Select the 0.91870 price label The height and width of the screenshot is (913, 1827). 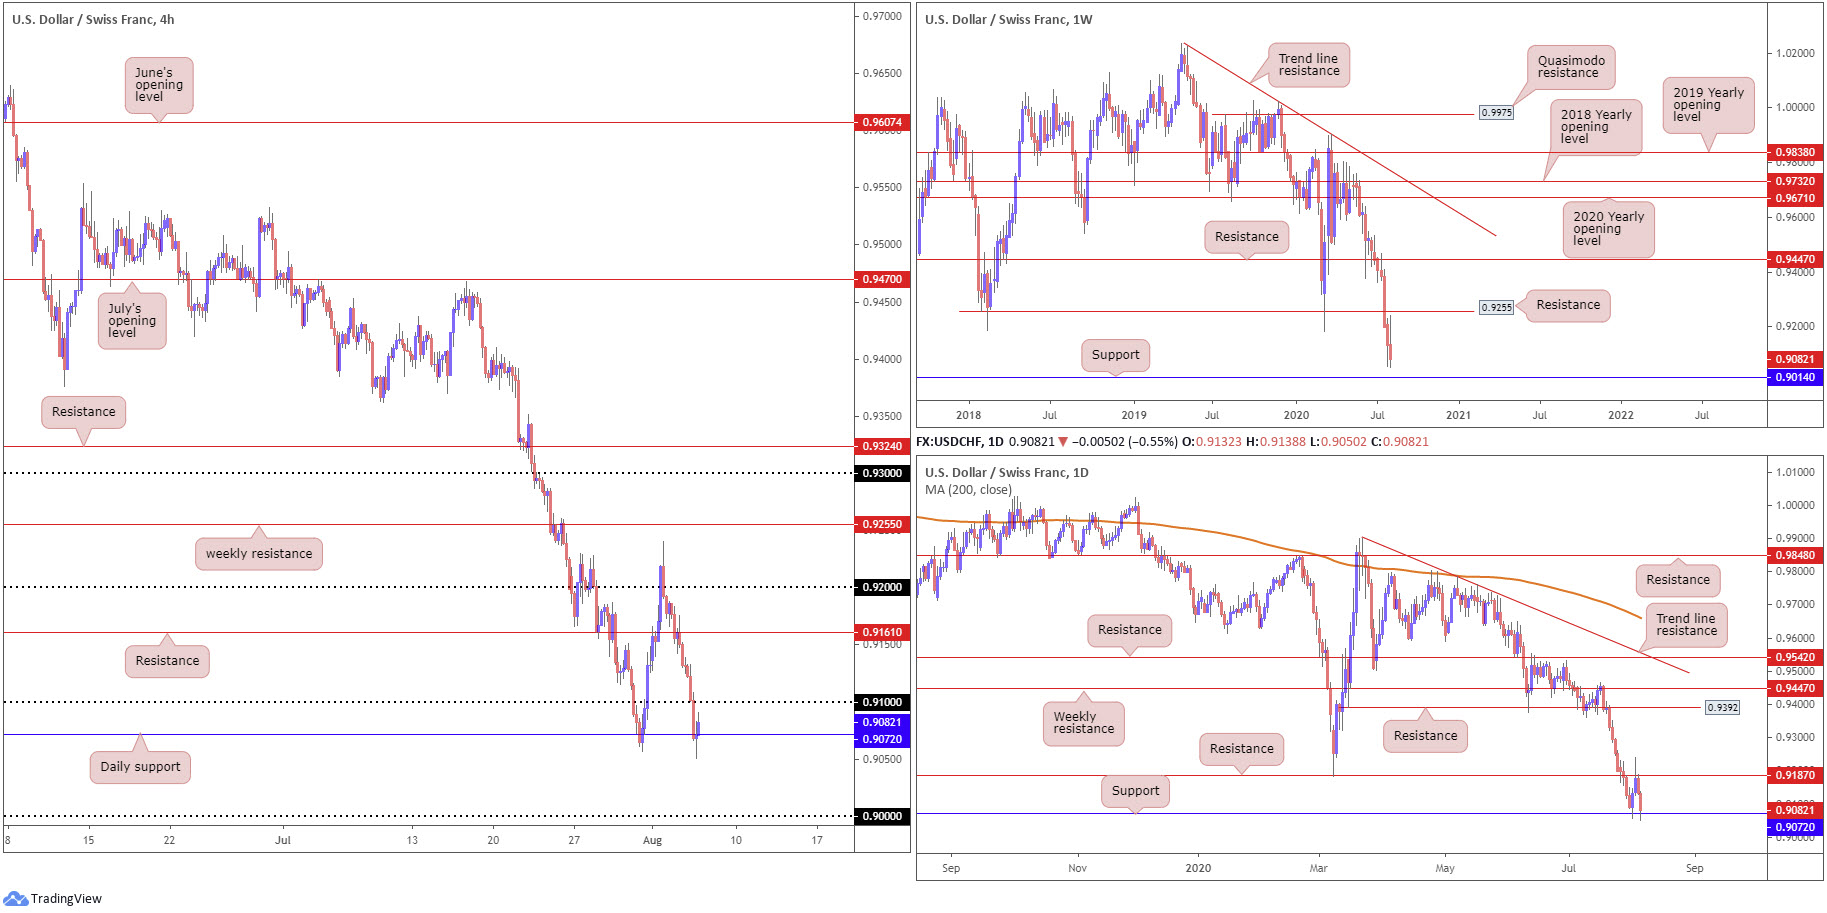pos(1794,775)
